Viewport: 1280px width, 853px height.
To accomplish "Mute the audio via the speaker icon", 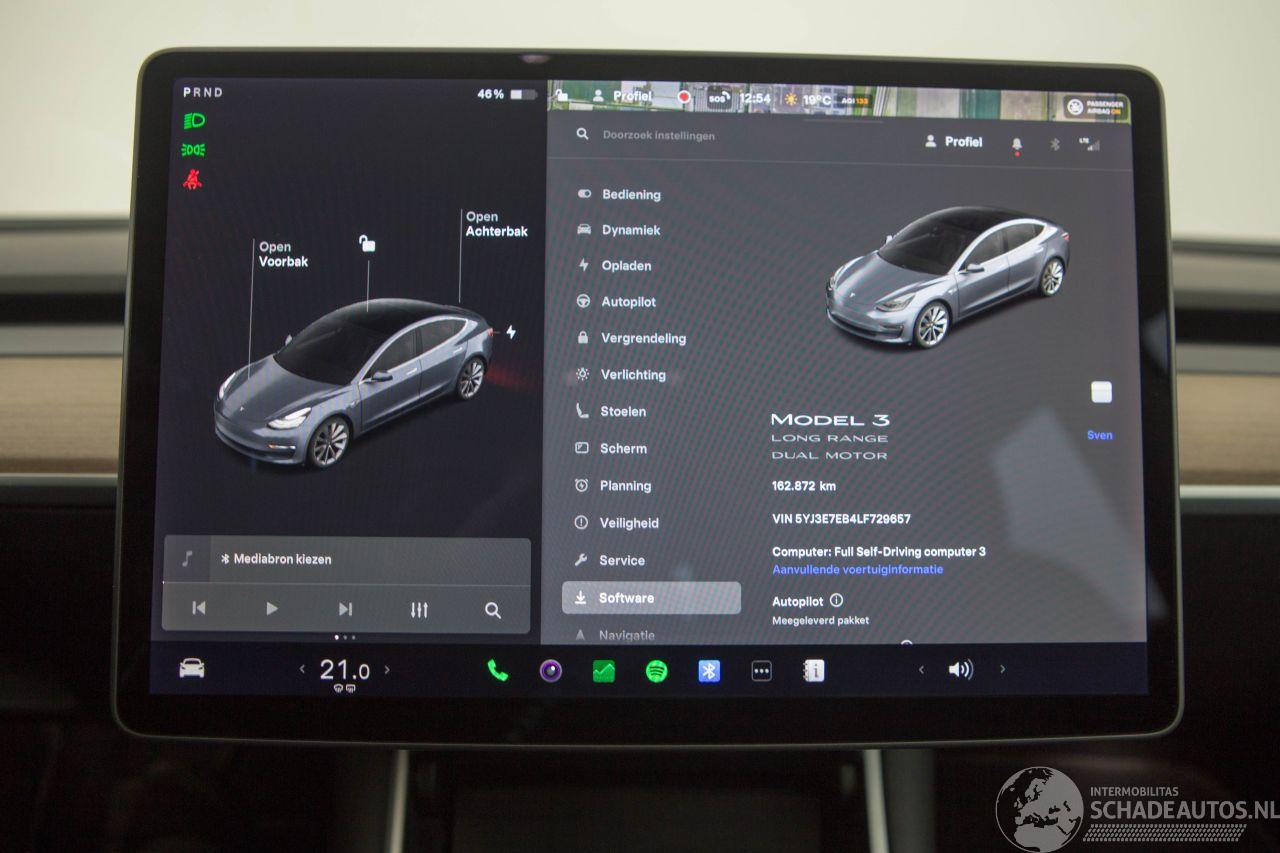I will pos(960,670).
